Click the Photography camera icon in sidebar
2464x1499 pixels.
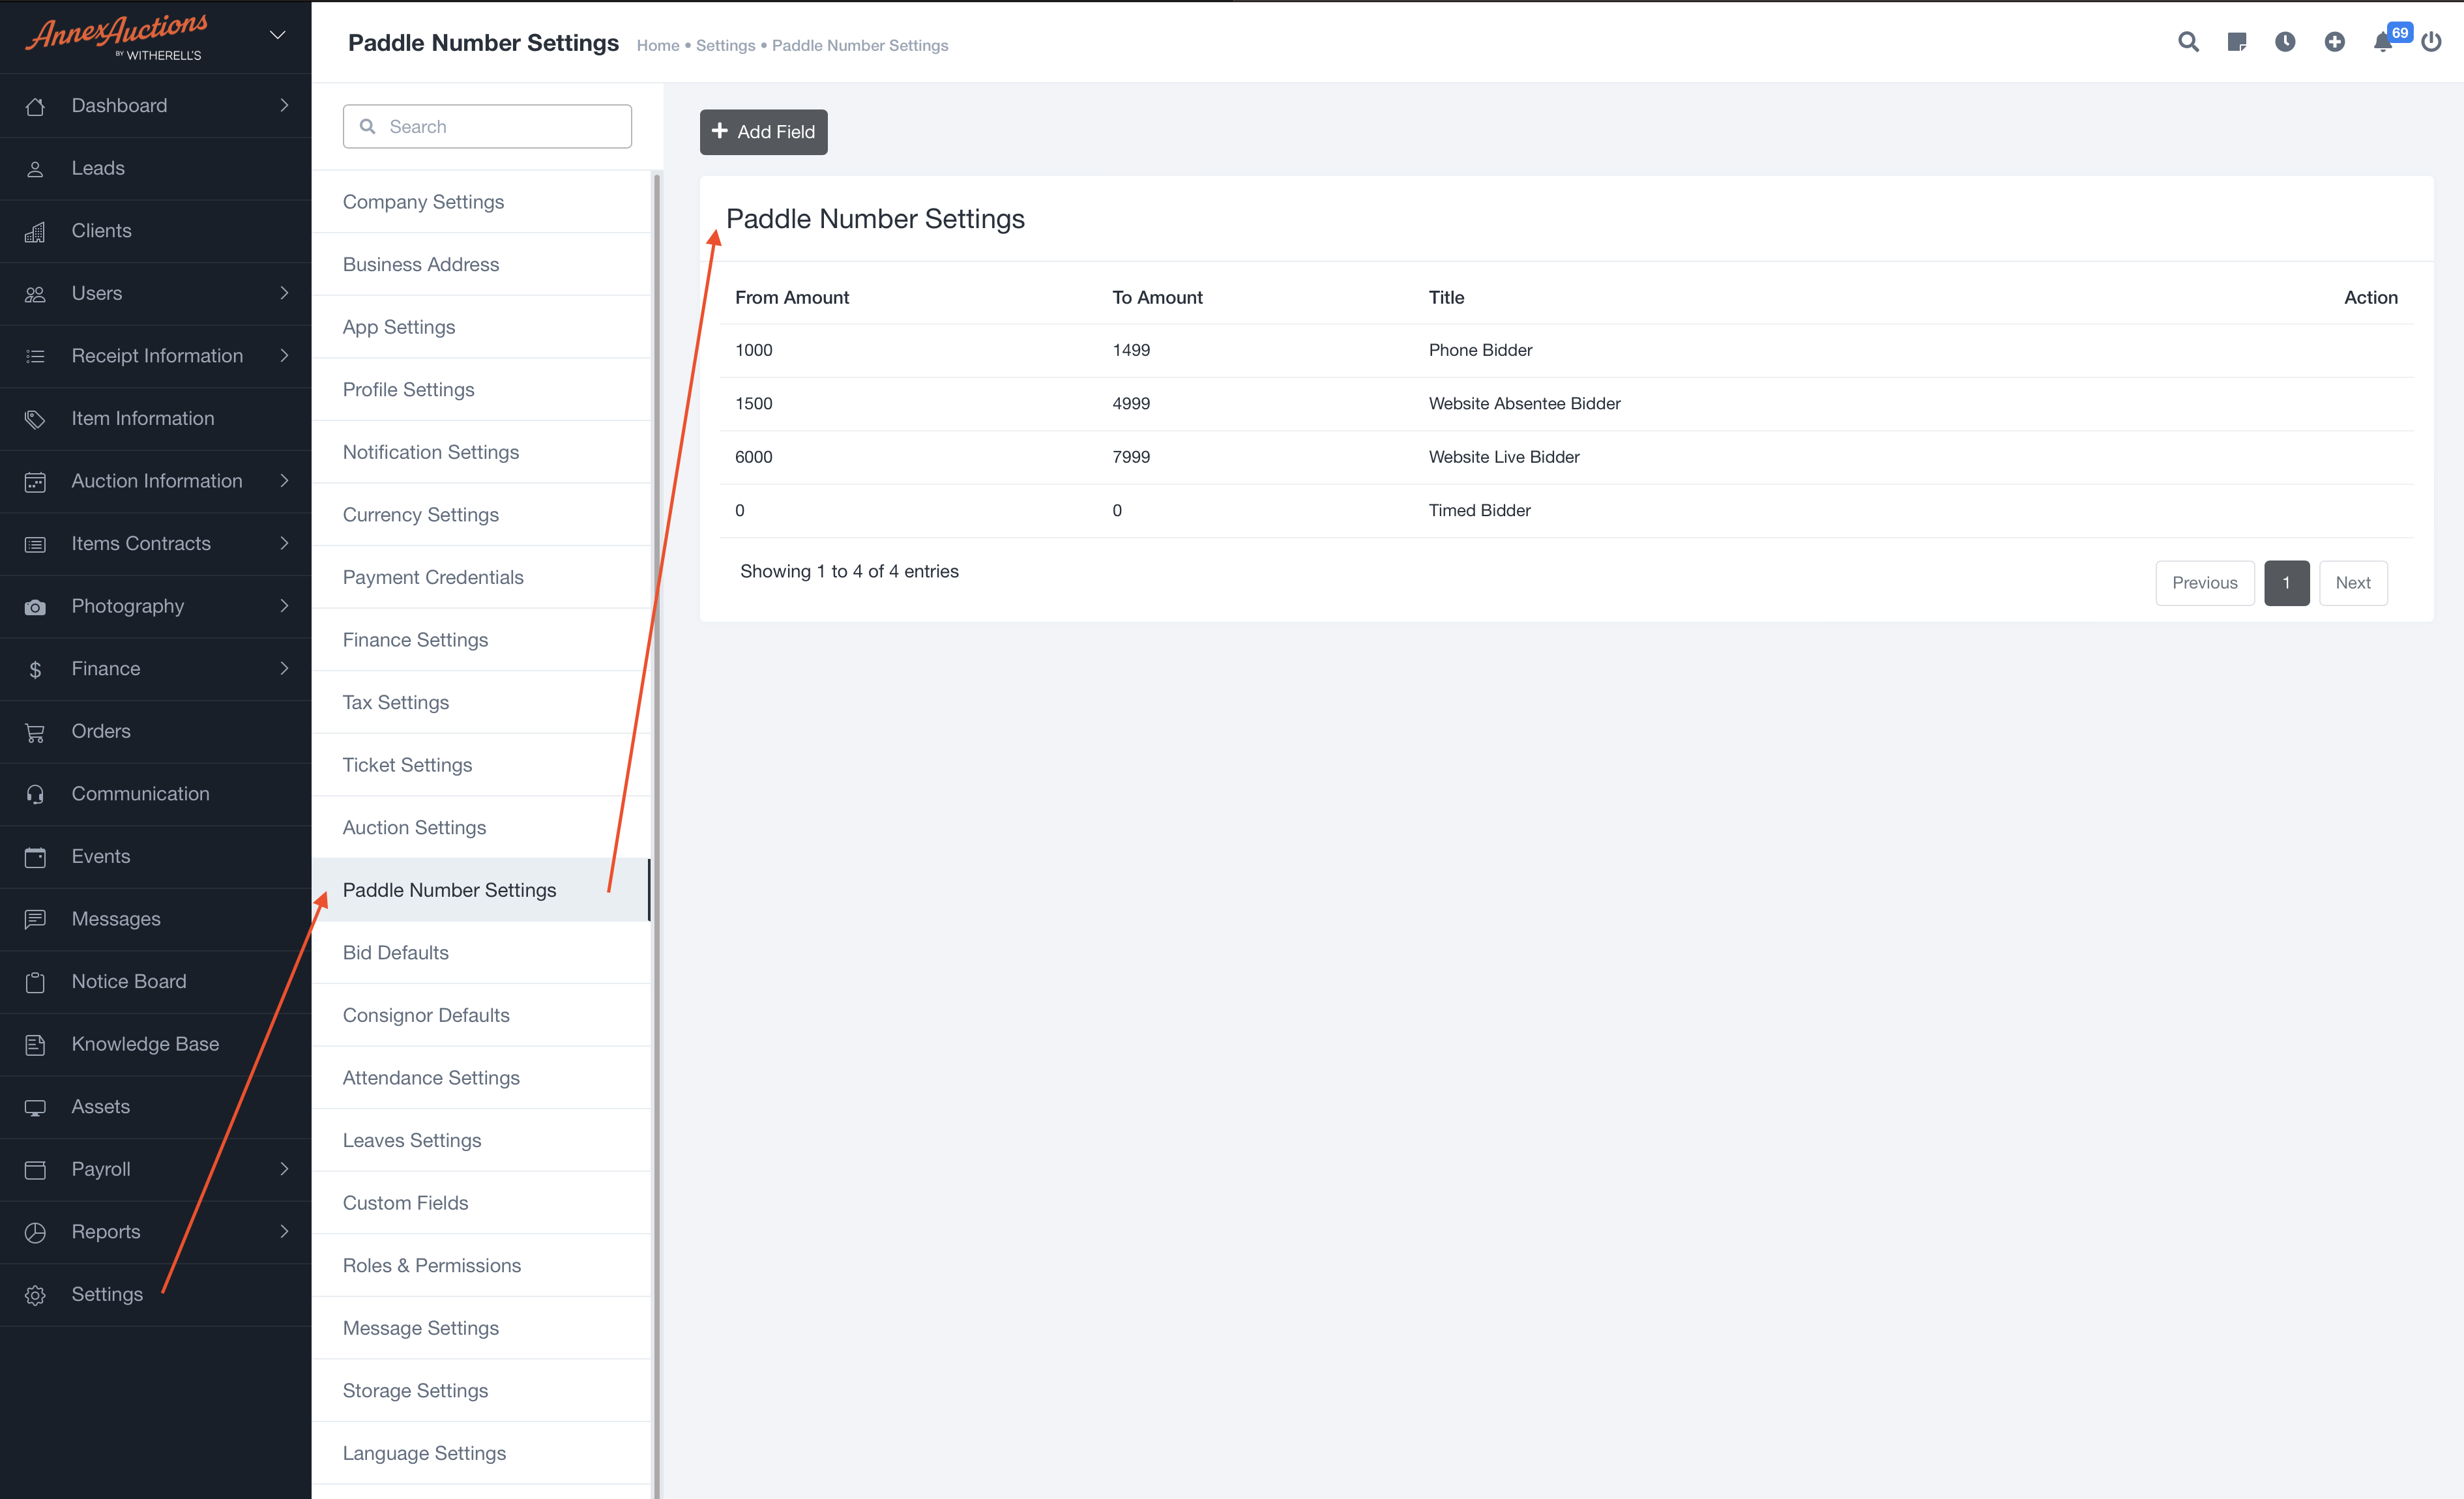36,607
